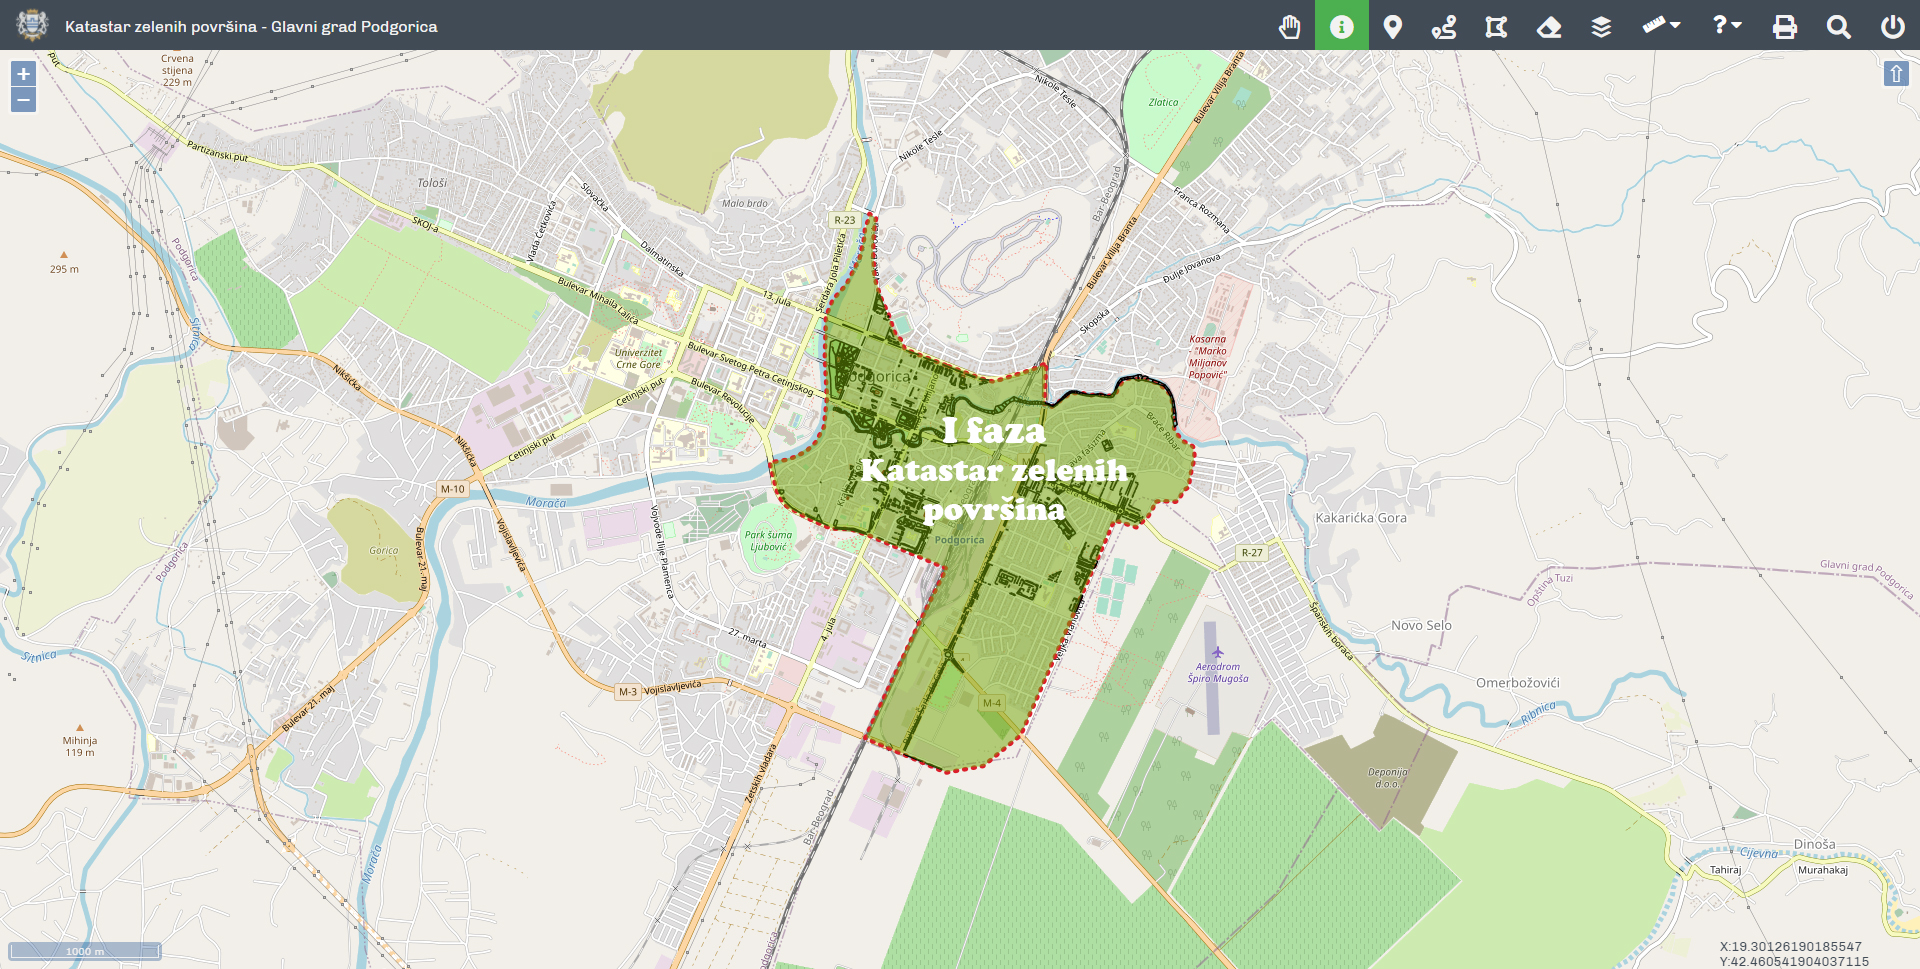Toggle the active info identify tool

1341,26
